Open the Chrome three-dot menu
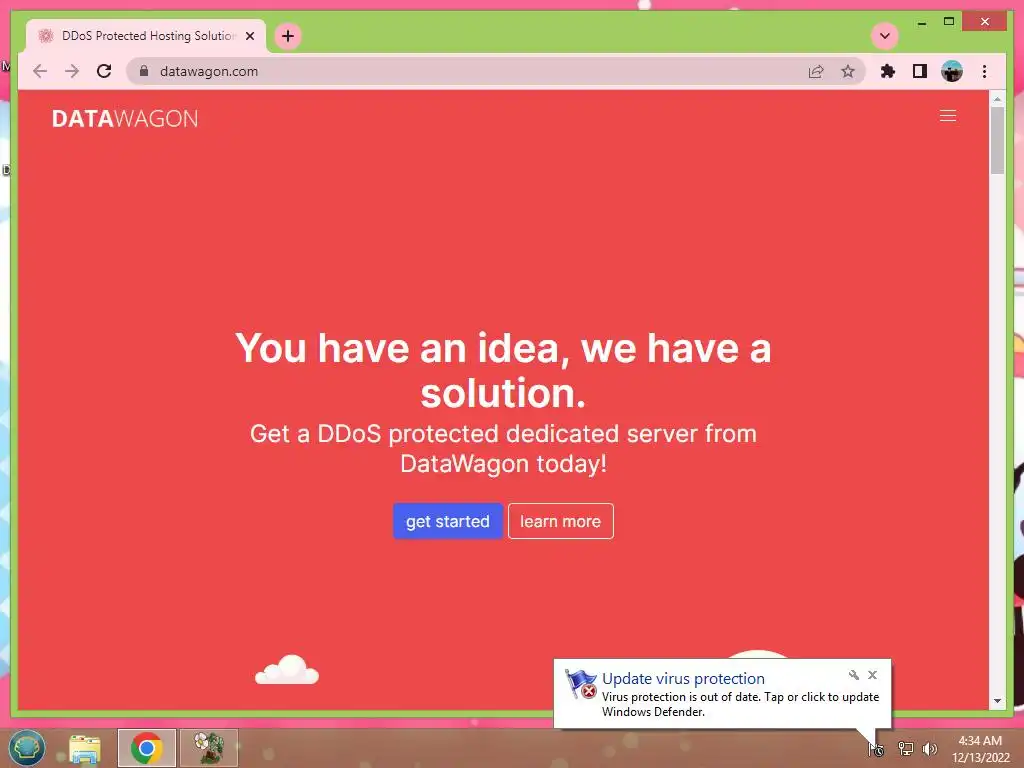Viewport: 1024px width, 768px height. coord(984,71)
